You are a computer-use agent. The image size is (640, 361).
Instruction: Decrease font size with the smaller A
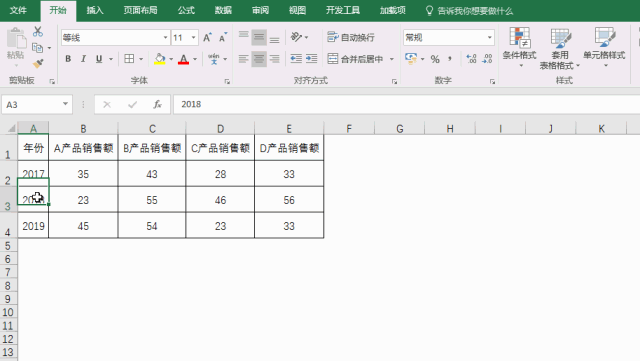(x=223, y=38)
